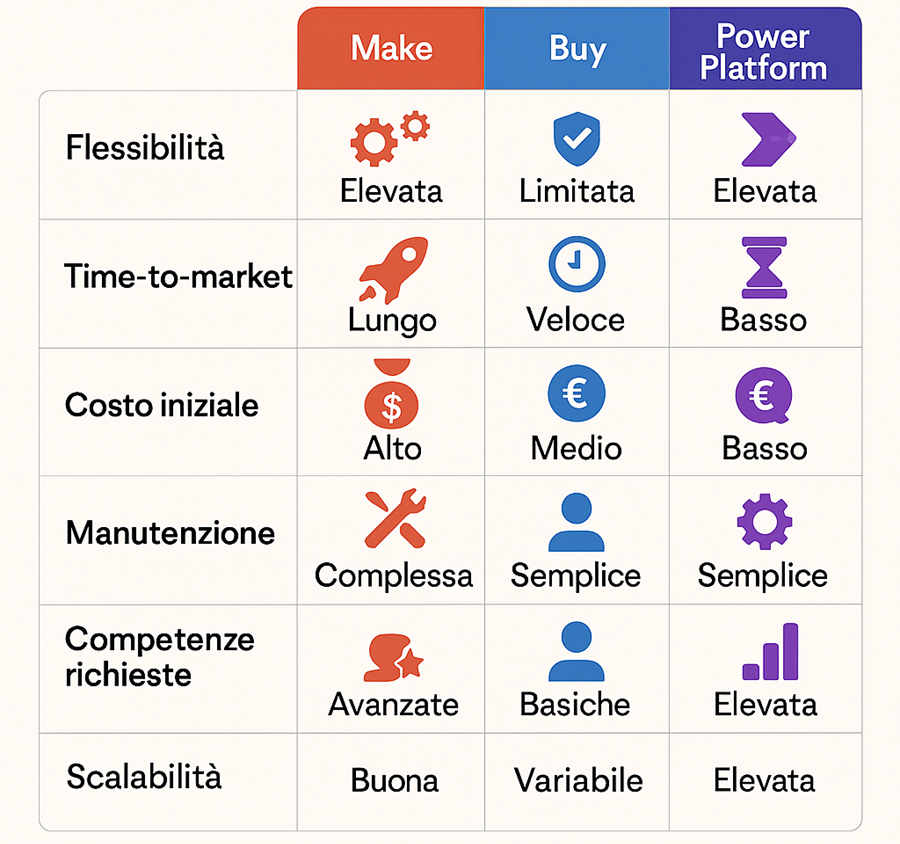
Task: Click the orange gears icon above Elevata
Action: [389, 140]
